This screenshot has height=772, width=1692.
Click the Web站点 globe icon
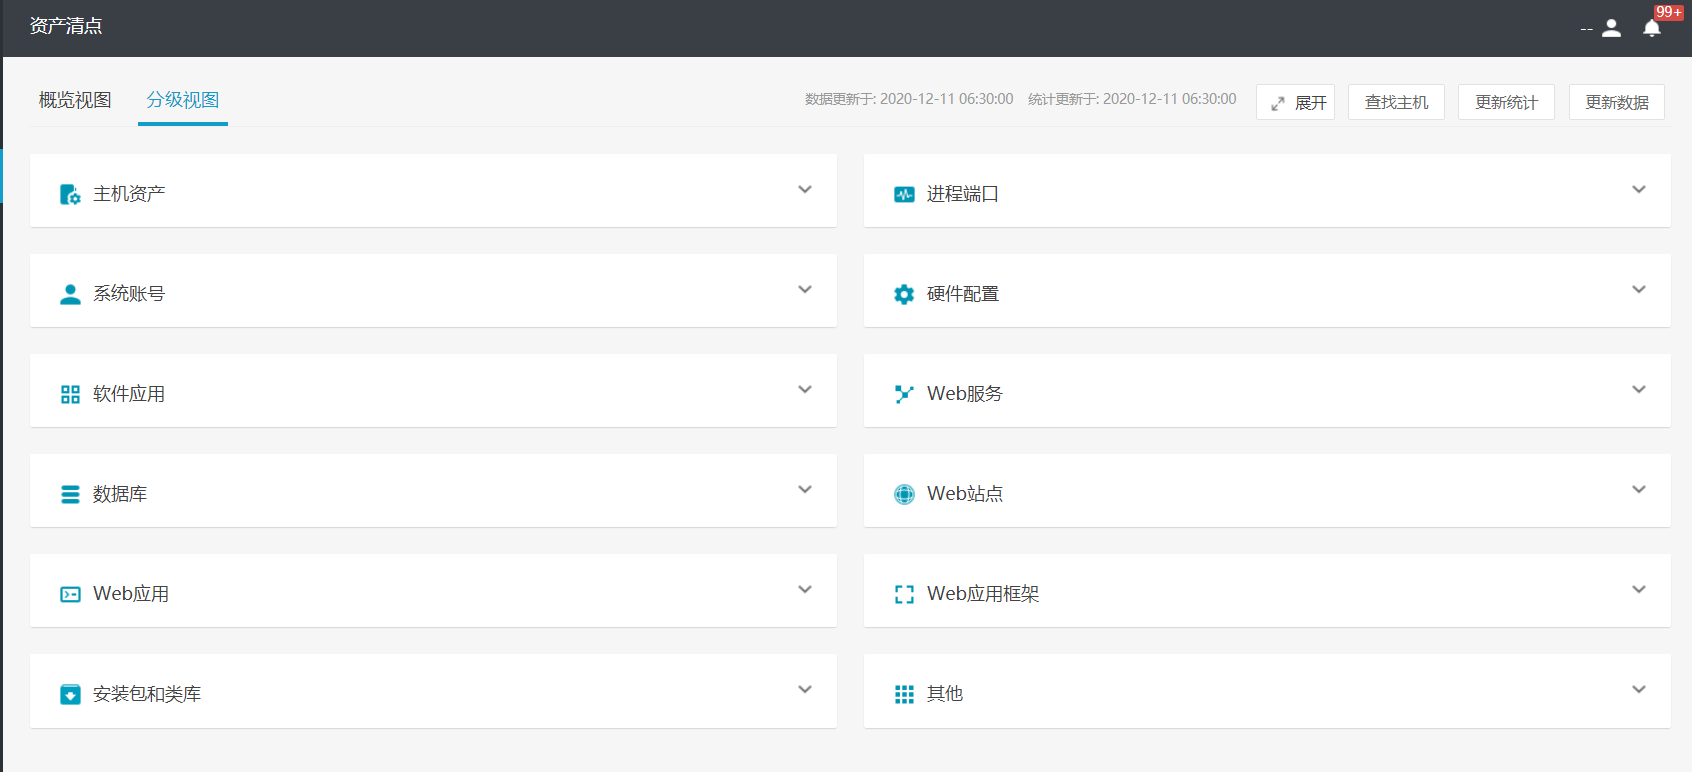(x=904, y=494)
